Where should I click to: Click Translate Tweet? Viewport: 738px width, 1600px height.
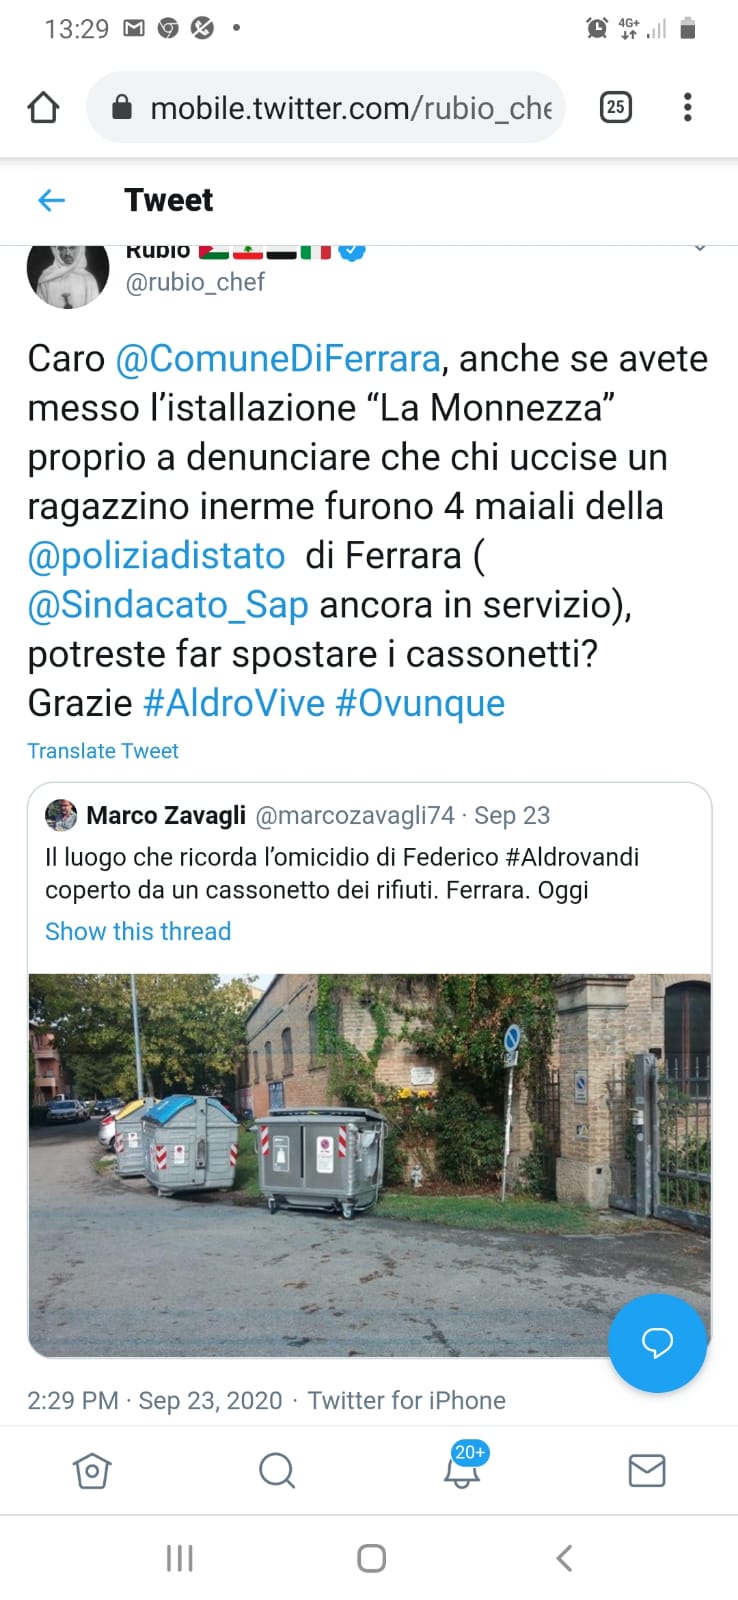point(103,751)
